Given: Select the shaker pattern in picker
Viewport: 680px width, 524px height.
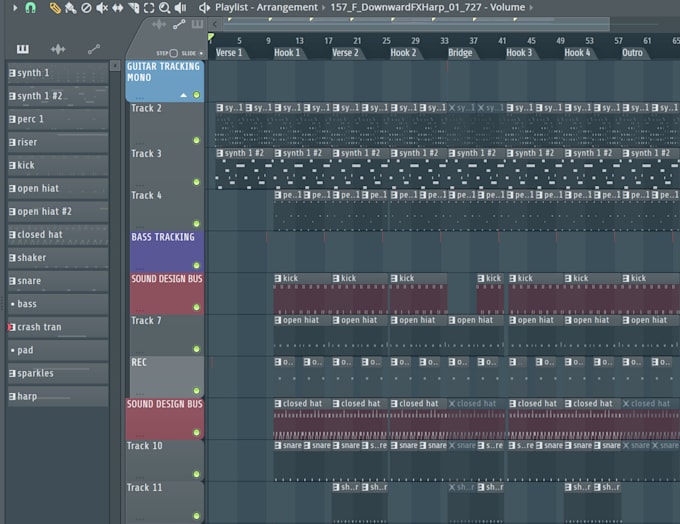Looking at the screenshot, I should tap(58, 258).
